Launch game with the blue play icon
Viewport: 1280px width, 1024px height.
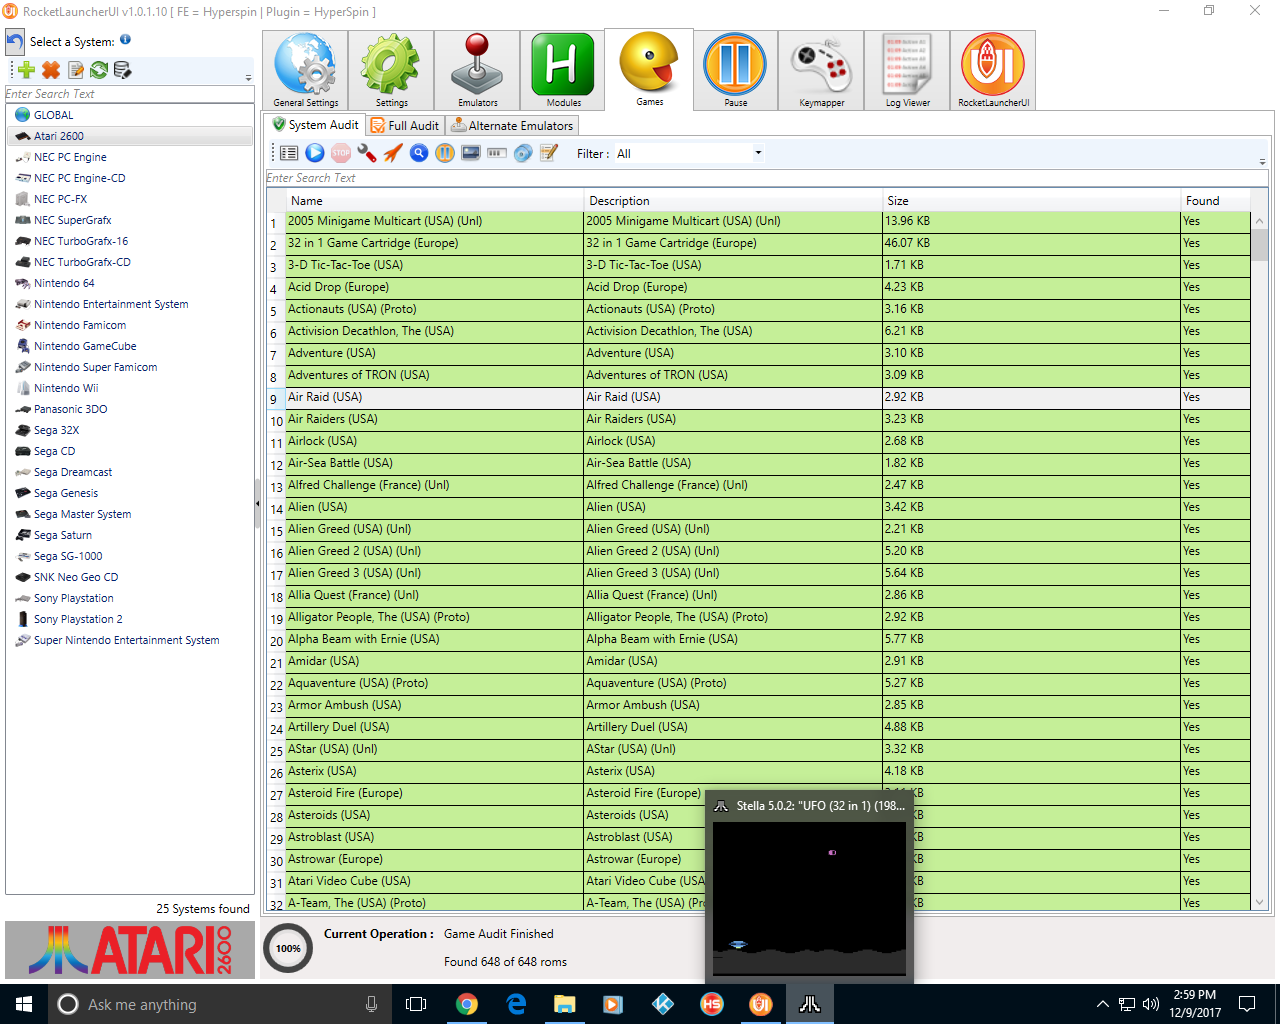click(x=315, y=153)
